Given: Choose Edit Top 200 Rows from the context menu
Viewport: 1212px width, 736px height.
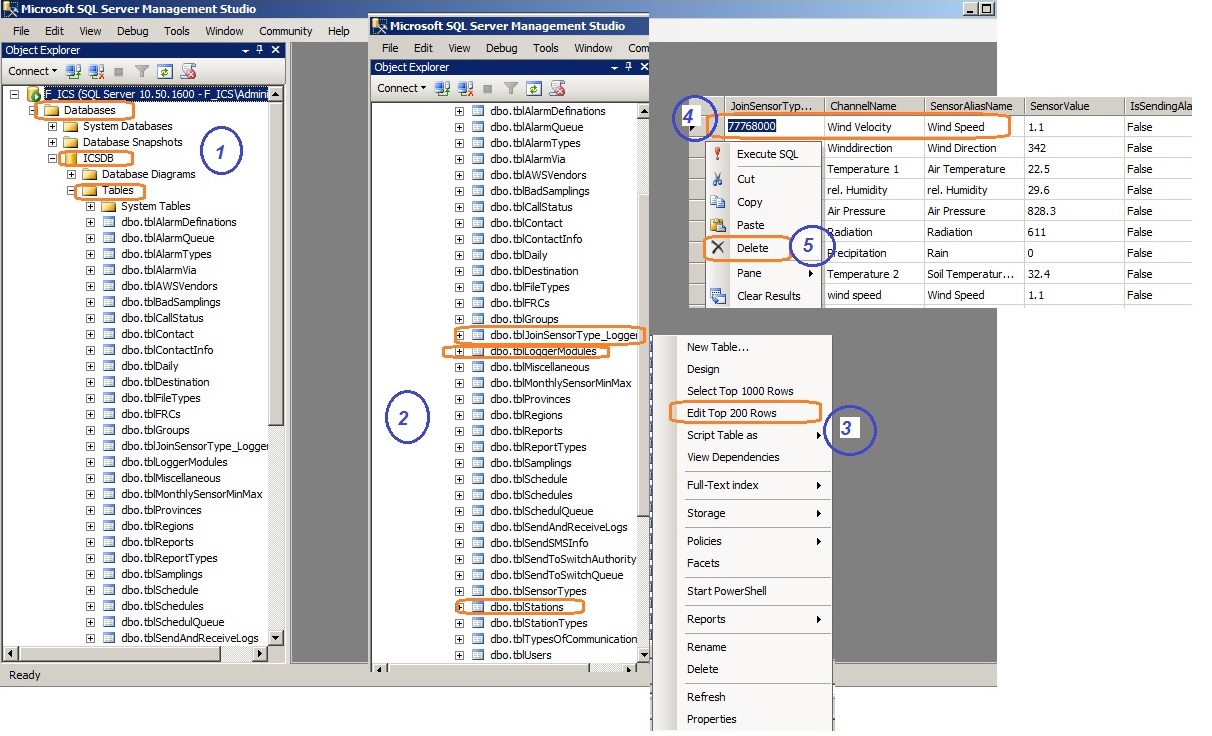Looking at the screenshot, I should tap(731, 413).
